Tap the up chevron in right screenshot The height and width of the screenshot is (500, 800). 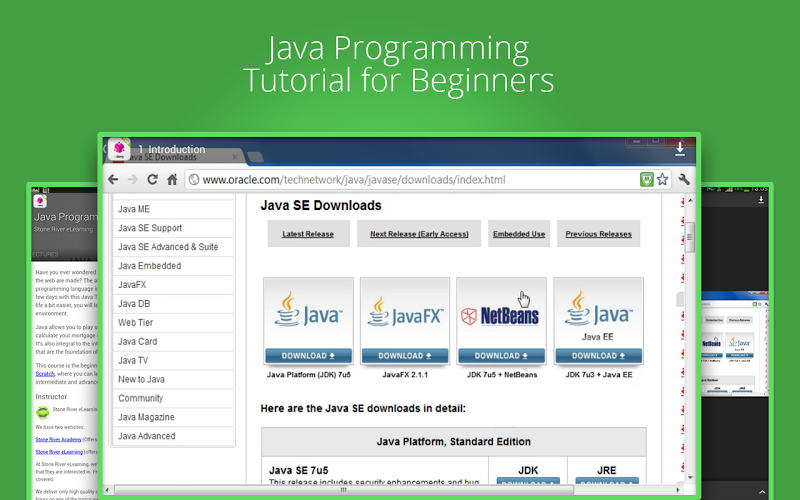pyautogui.click(x=762, y=492)
